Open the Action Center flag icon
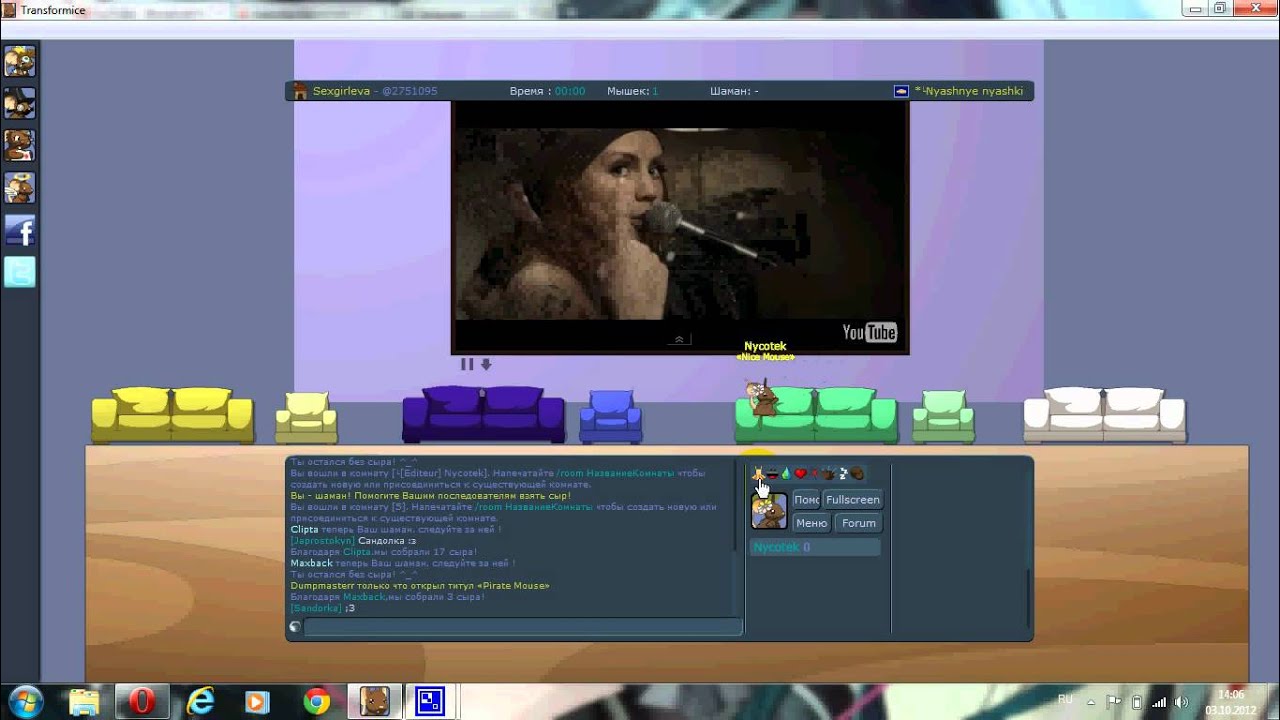 (x=1113, y=701)
